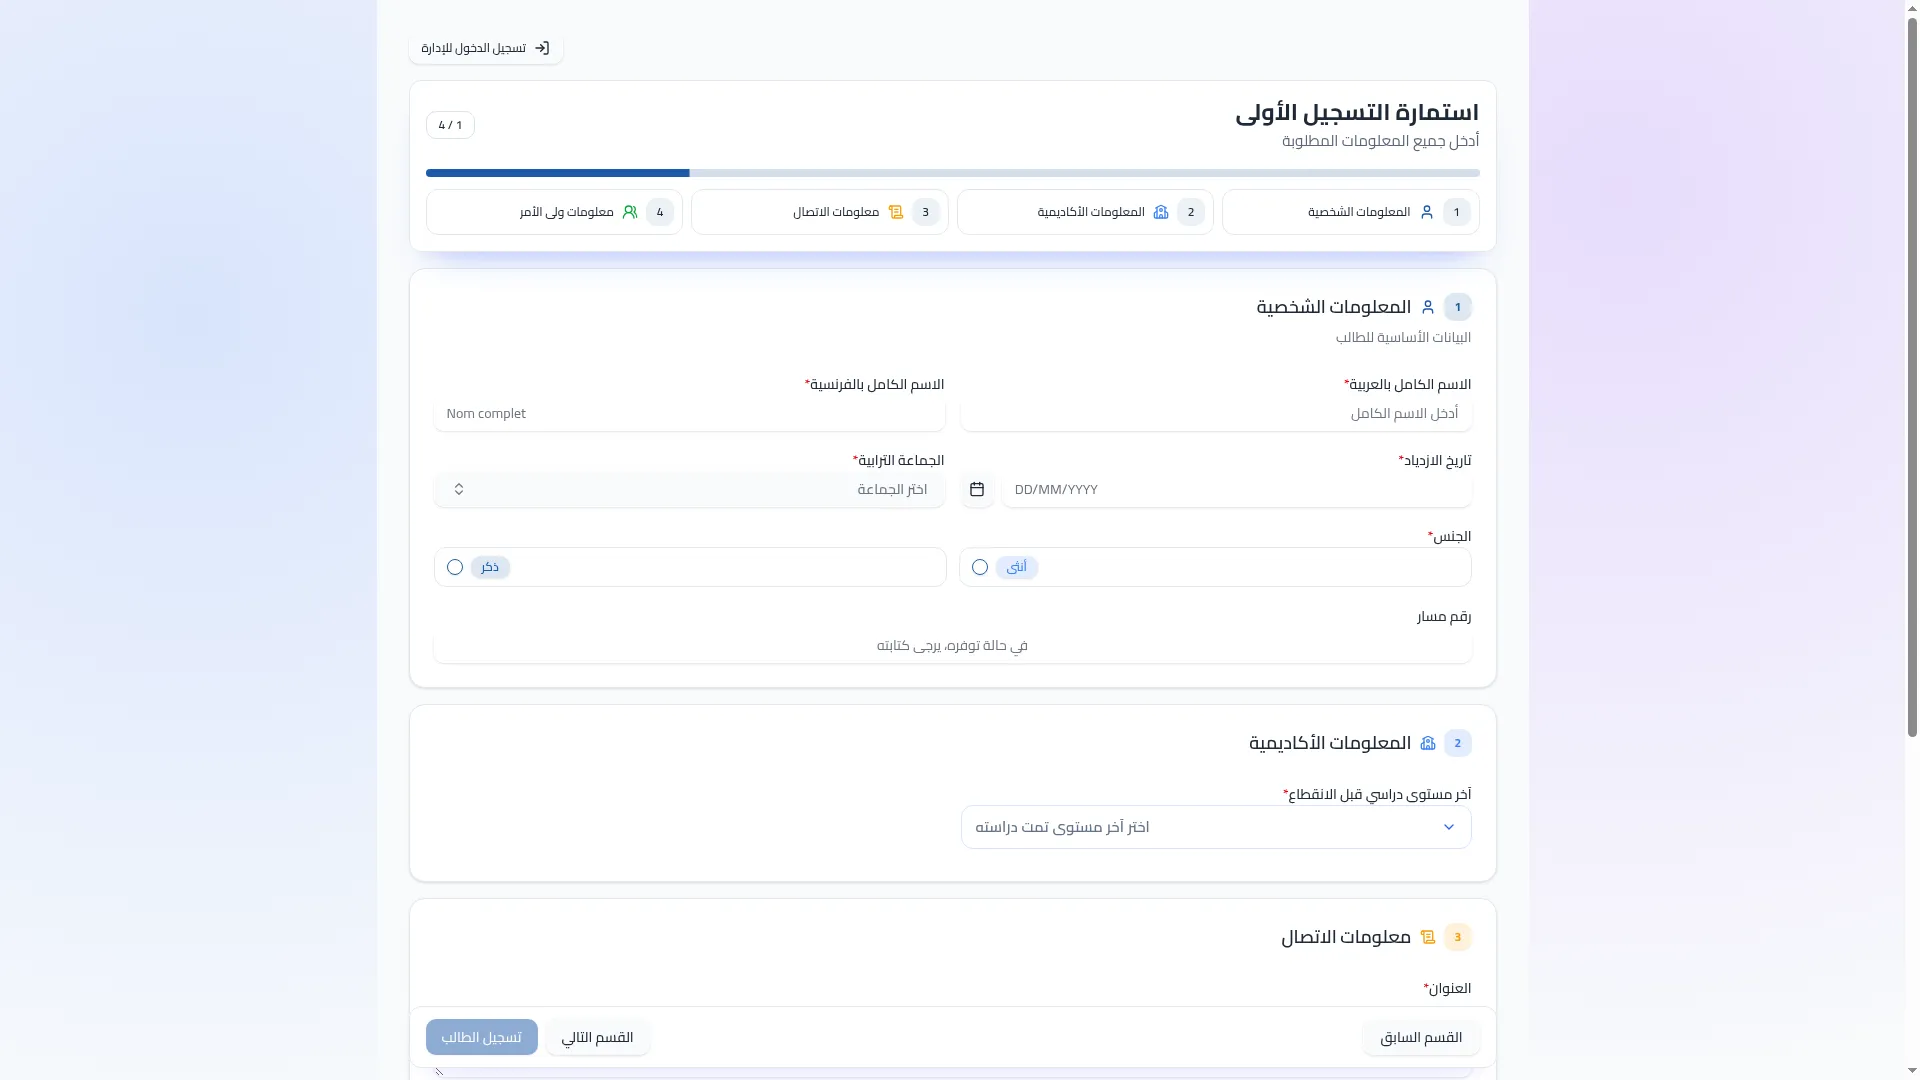Go to المعلومات الشخصية step tab
The height and width of the screenshot is (1080, 1920).
click(x=1351, y=212)
